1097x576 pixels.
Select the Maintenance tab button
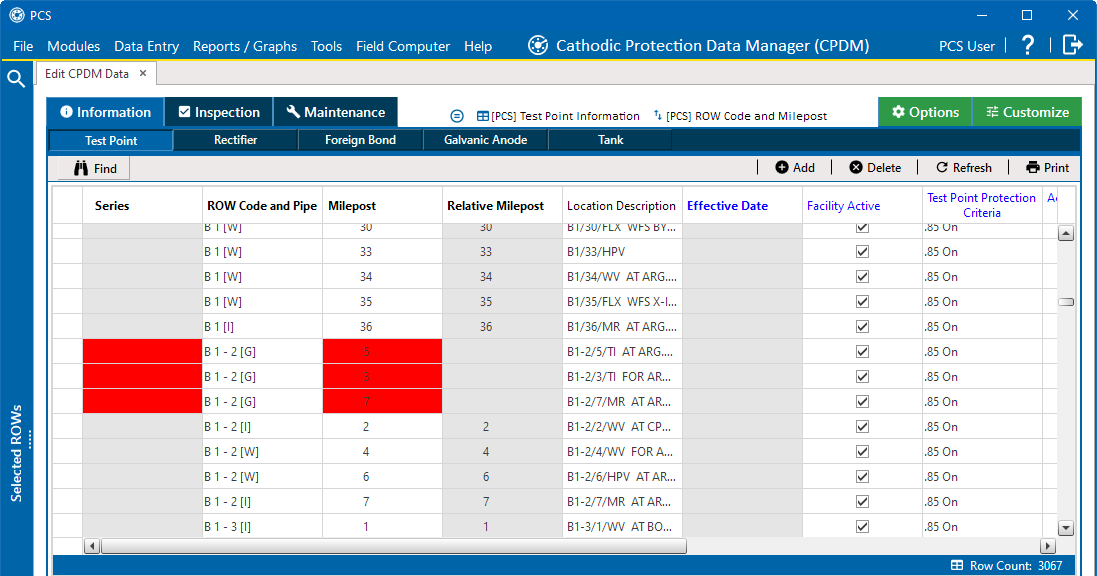point(335,112)
